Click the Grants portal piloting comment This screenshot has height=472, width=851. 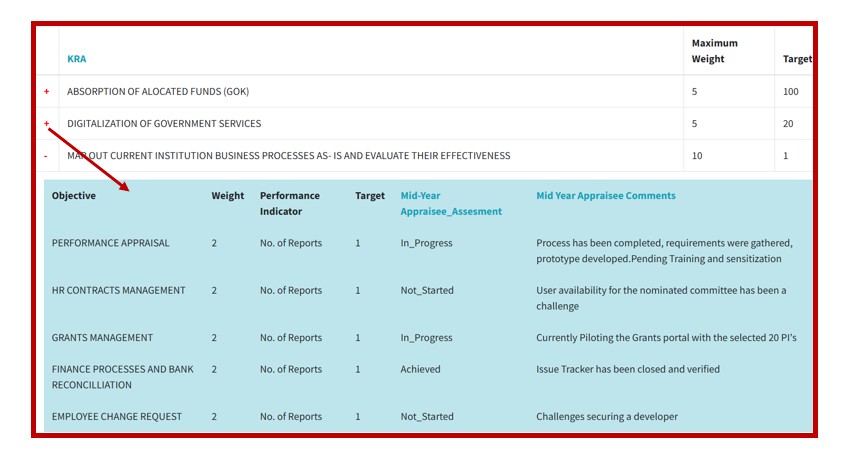[666, 338]
